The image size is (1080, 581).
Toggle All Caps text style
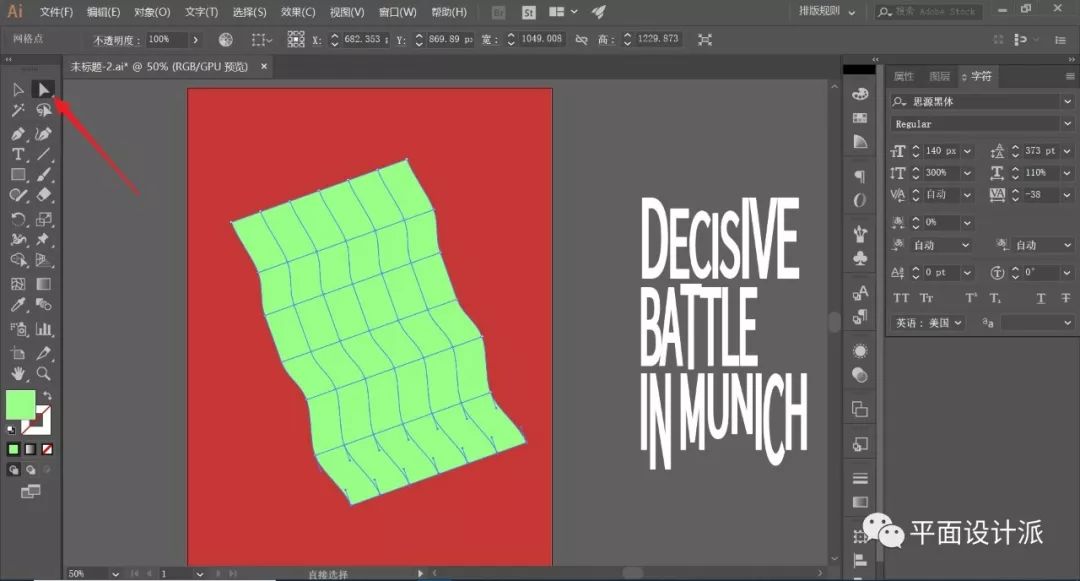(x=900, y=298)
